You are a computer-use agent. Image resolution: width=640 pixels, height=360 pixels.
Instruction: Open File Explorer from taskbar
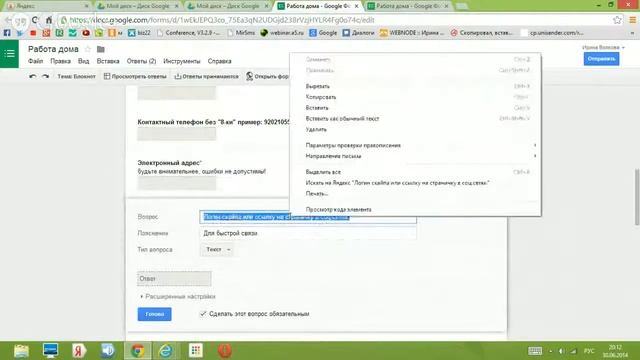click(x=21, y=351)
